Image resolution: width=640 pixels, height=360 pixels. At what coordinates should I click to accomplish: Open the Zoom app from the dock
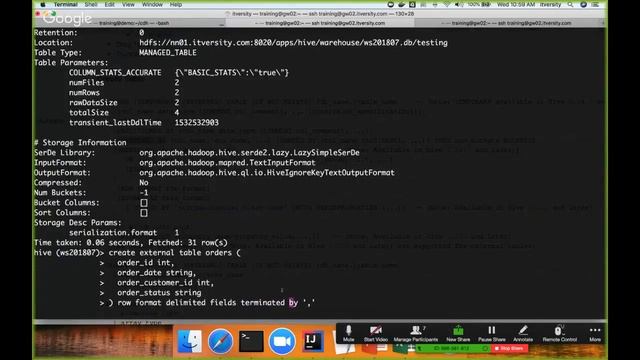click(x=282, y=340)
